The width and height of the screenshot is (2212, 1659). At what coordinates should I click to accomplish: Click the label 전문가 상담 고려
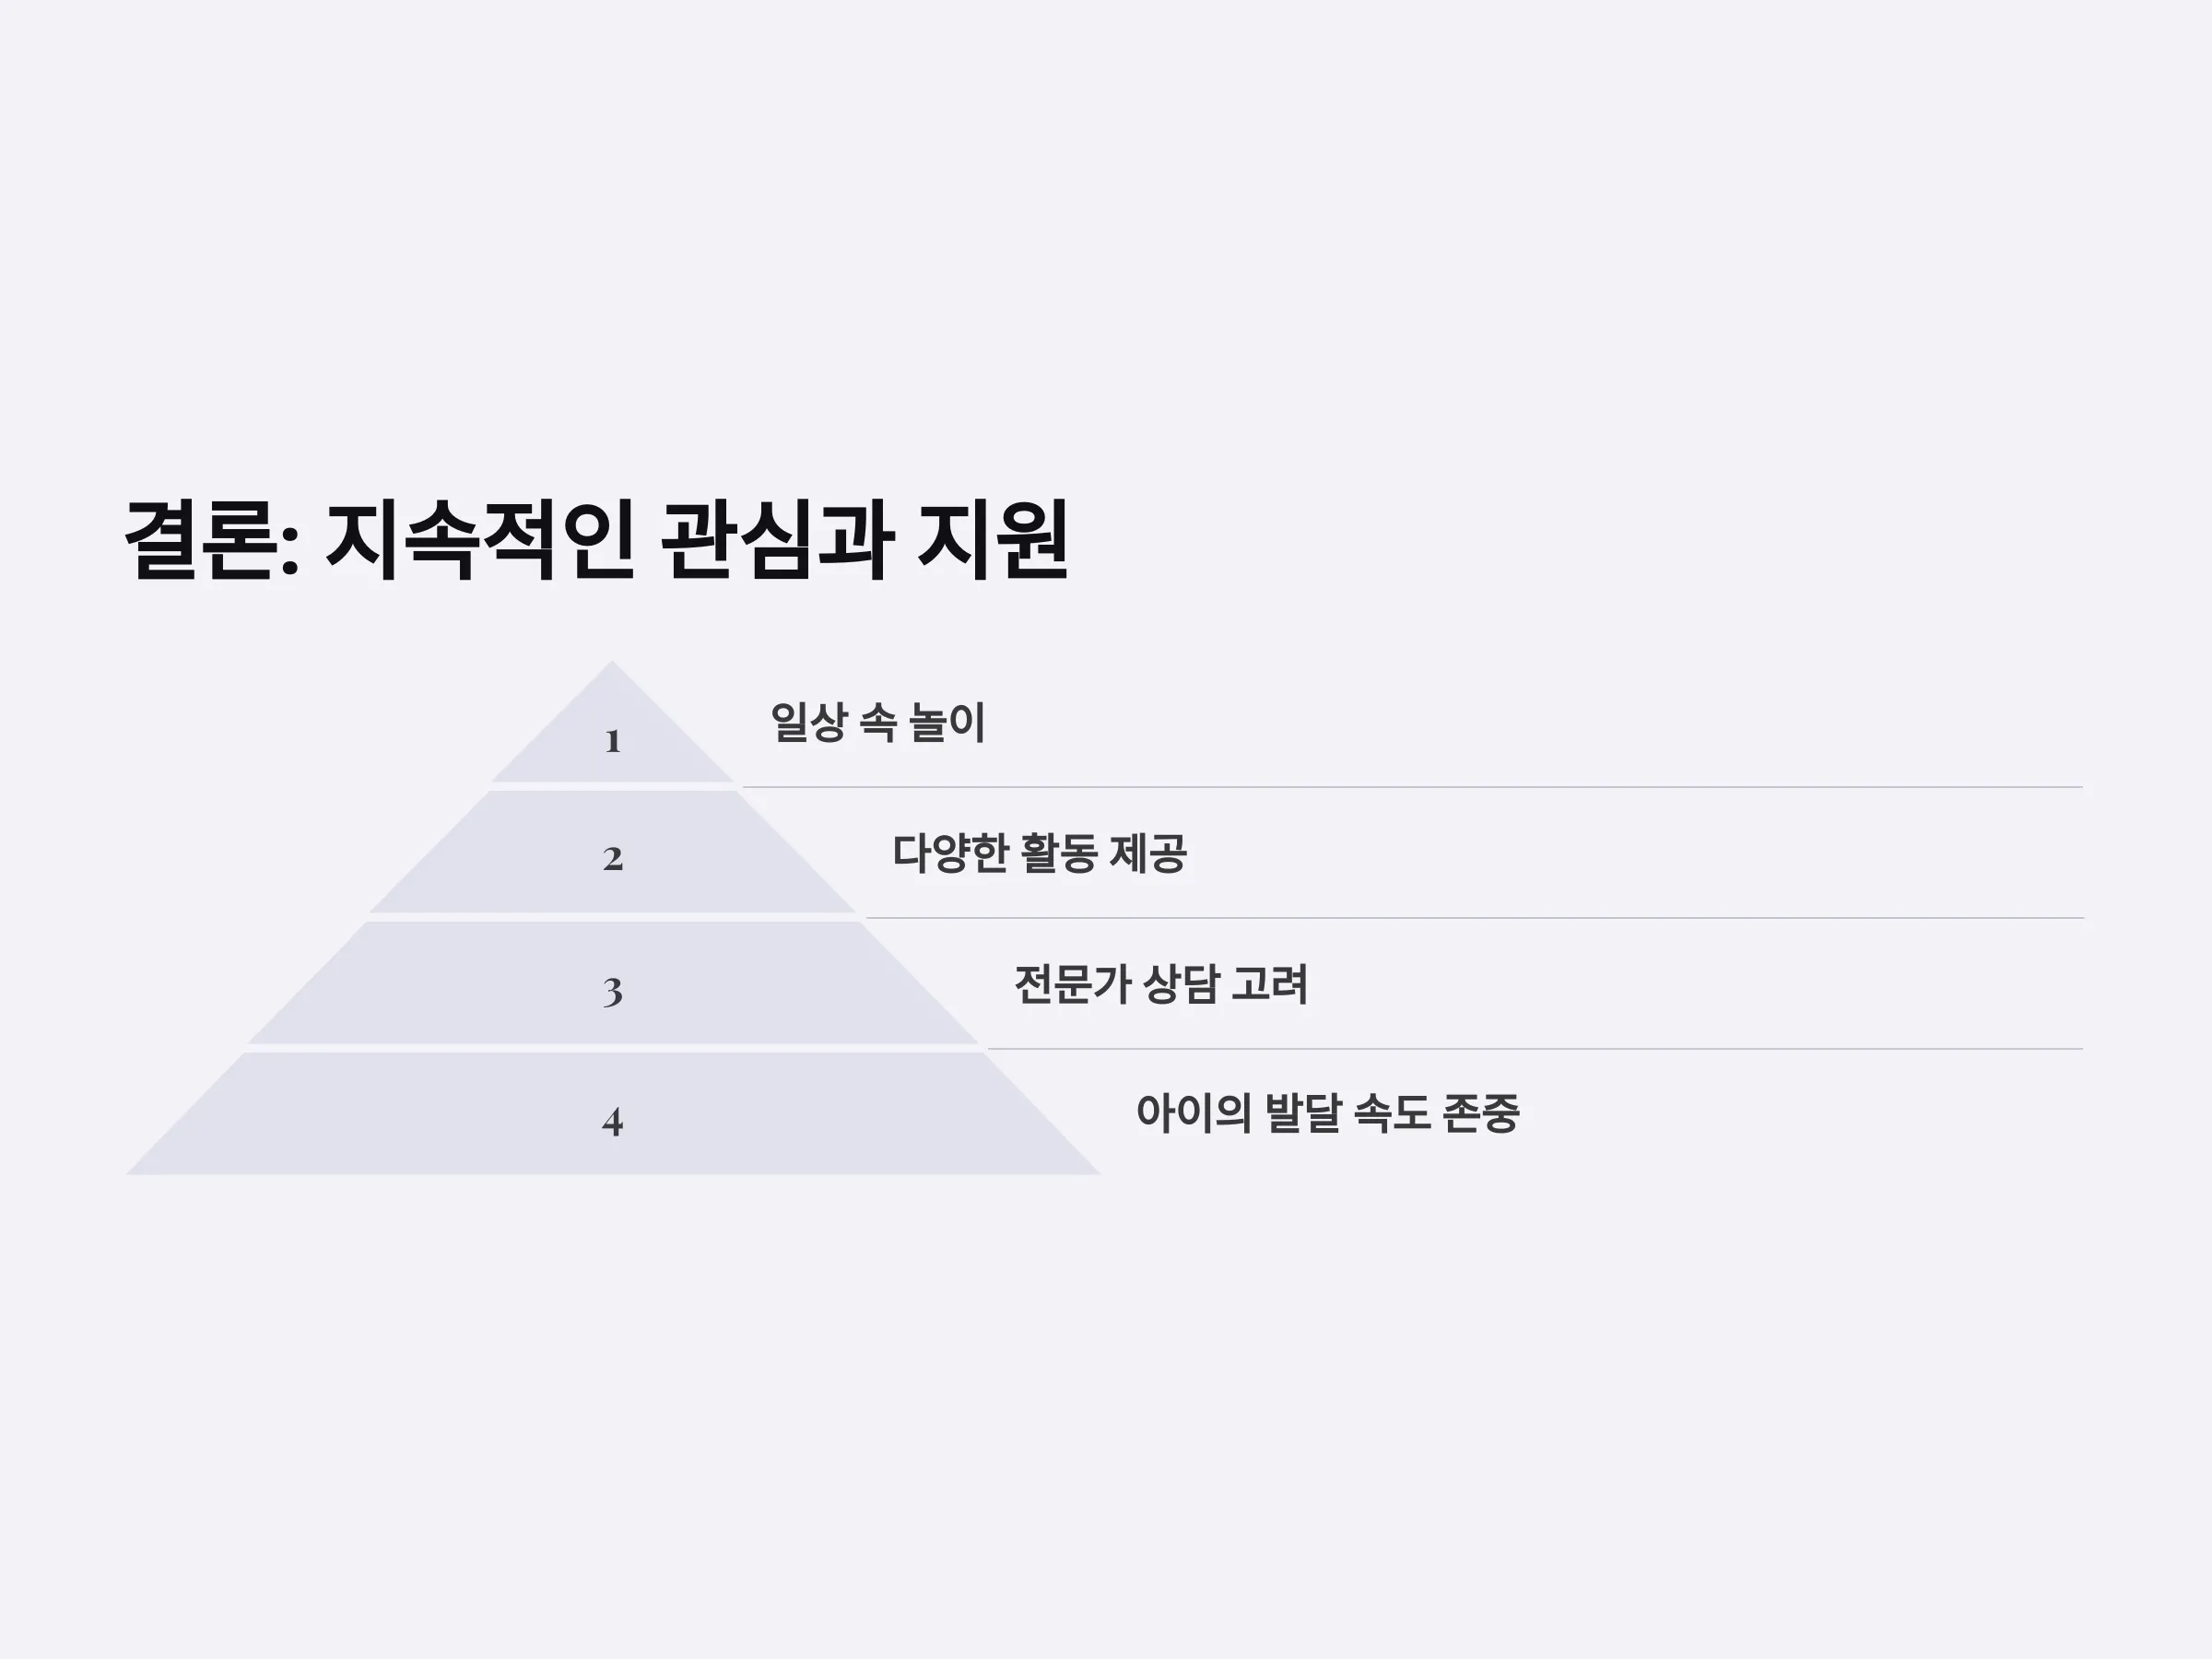[1161, 984]
